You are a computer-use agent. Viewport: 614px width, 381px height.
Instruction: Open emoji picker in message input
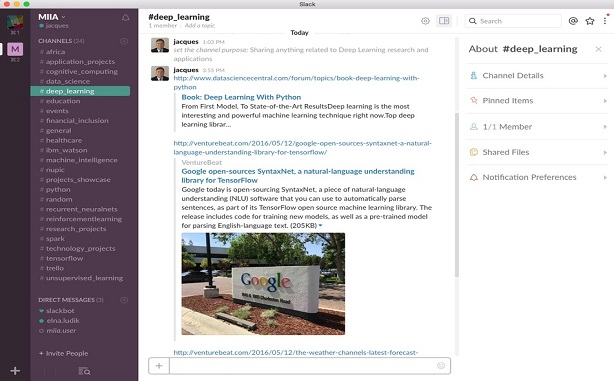pos(441,365)
